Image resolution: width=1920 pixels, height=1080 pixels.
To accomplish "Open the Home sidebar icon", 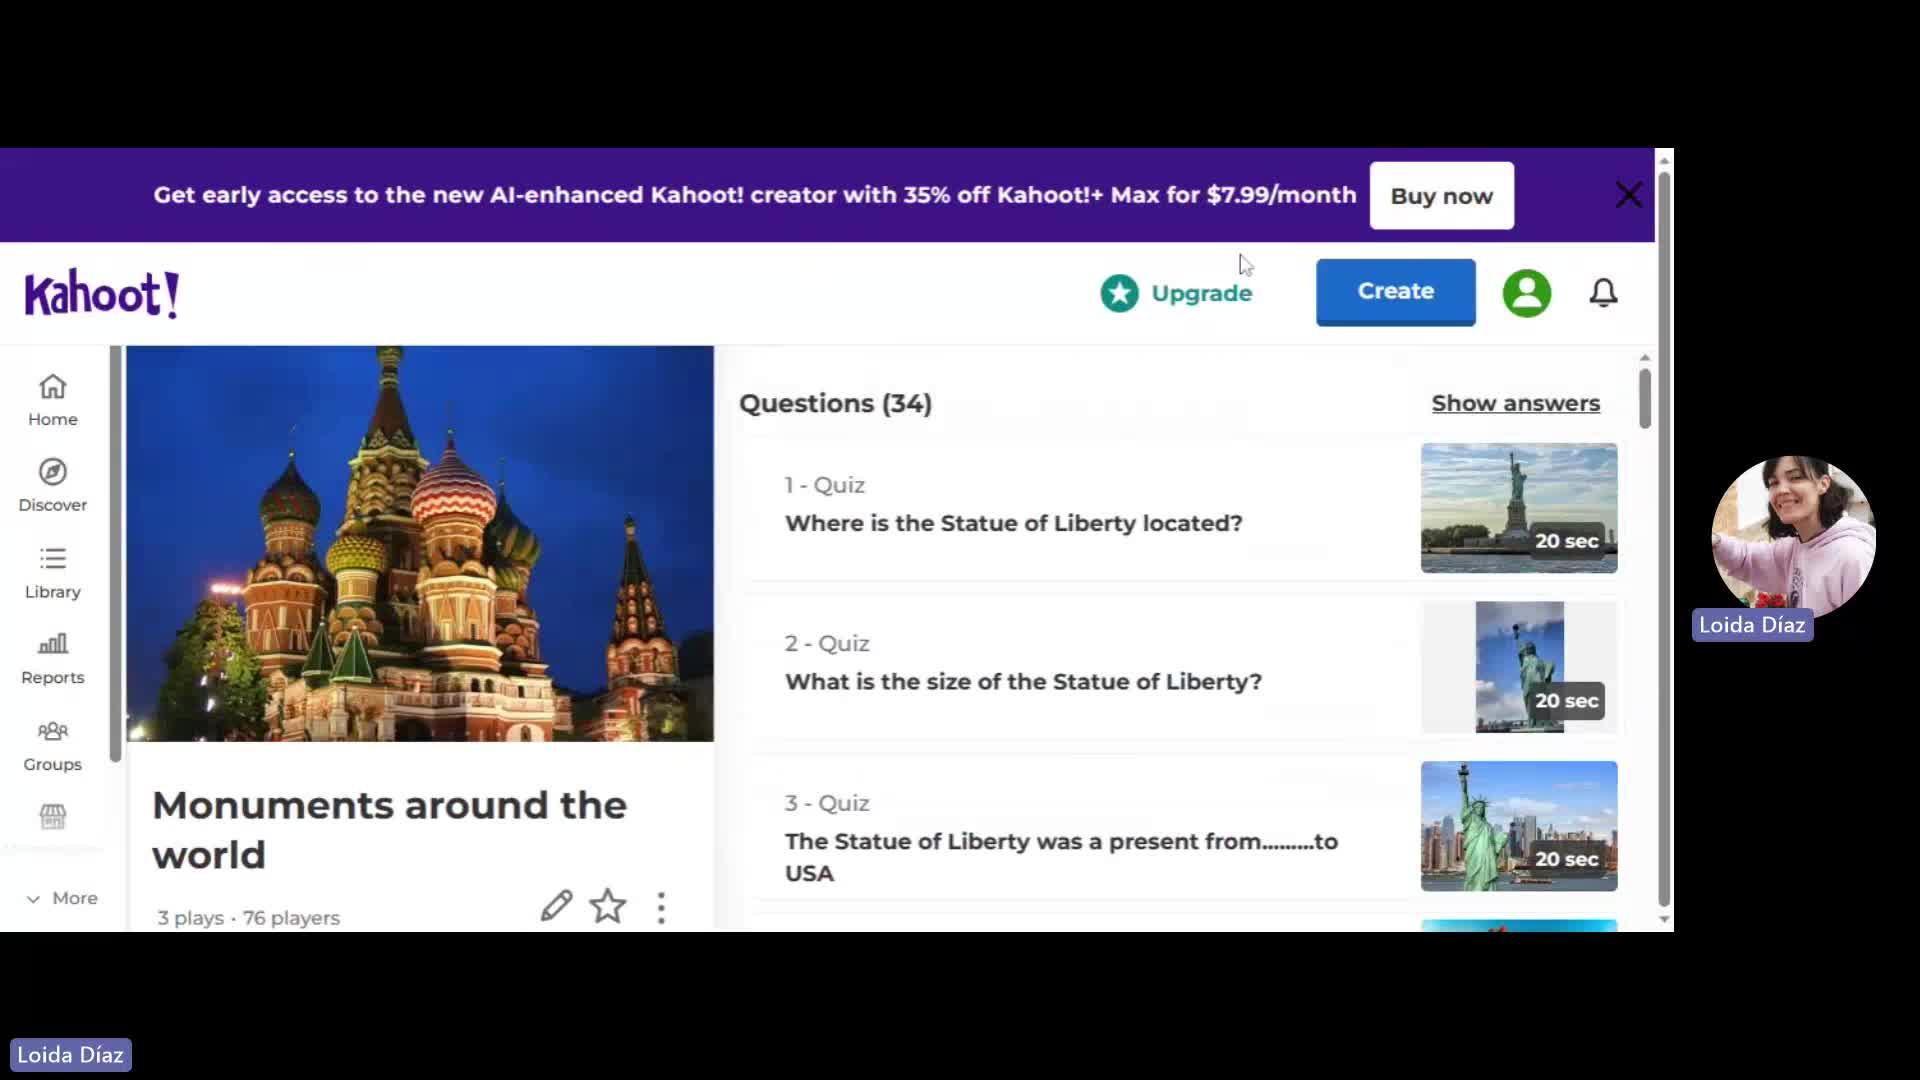I will [53, 399].
